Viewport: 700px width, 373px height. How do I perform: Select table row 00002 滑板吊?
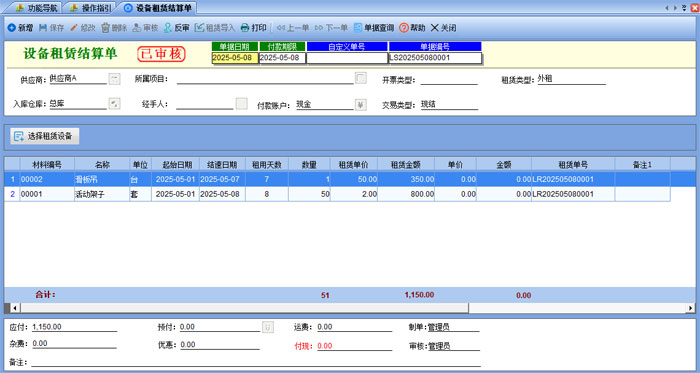(x=337, y=179)
